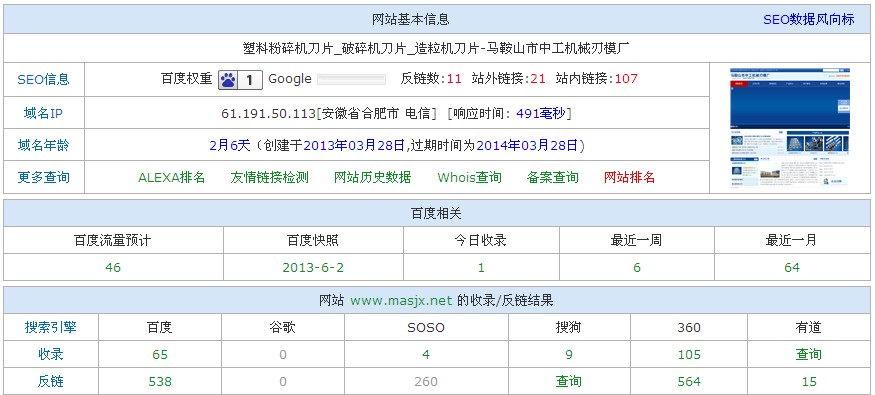Screen dimensions: 875x395
Task: Open the Baidu snapshot date 2013-6-2
Action: click(313, 267)
